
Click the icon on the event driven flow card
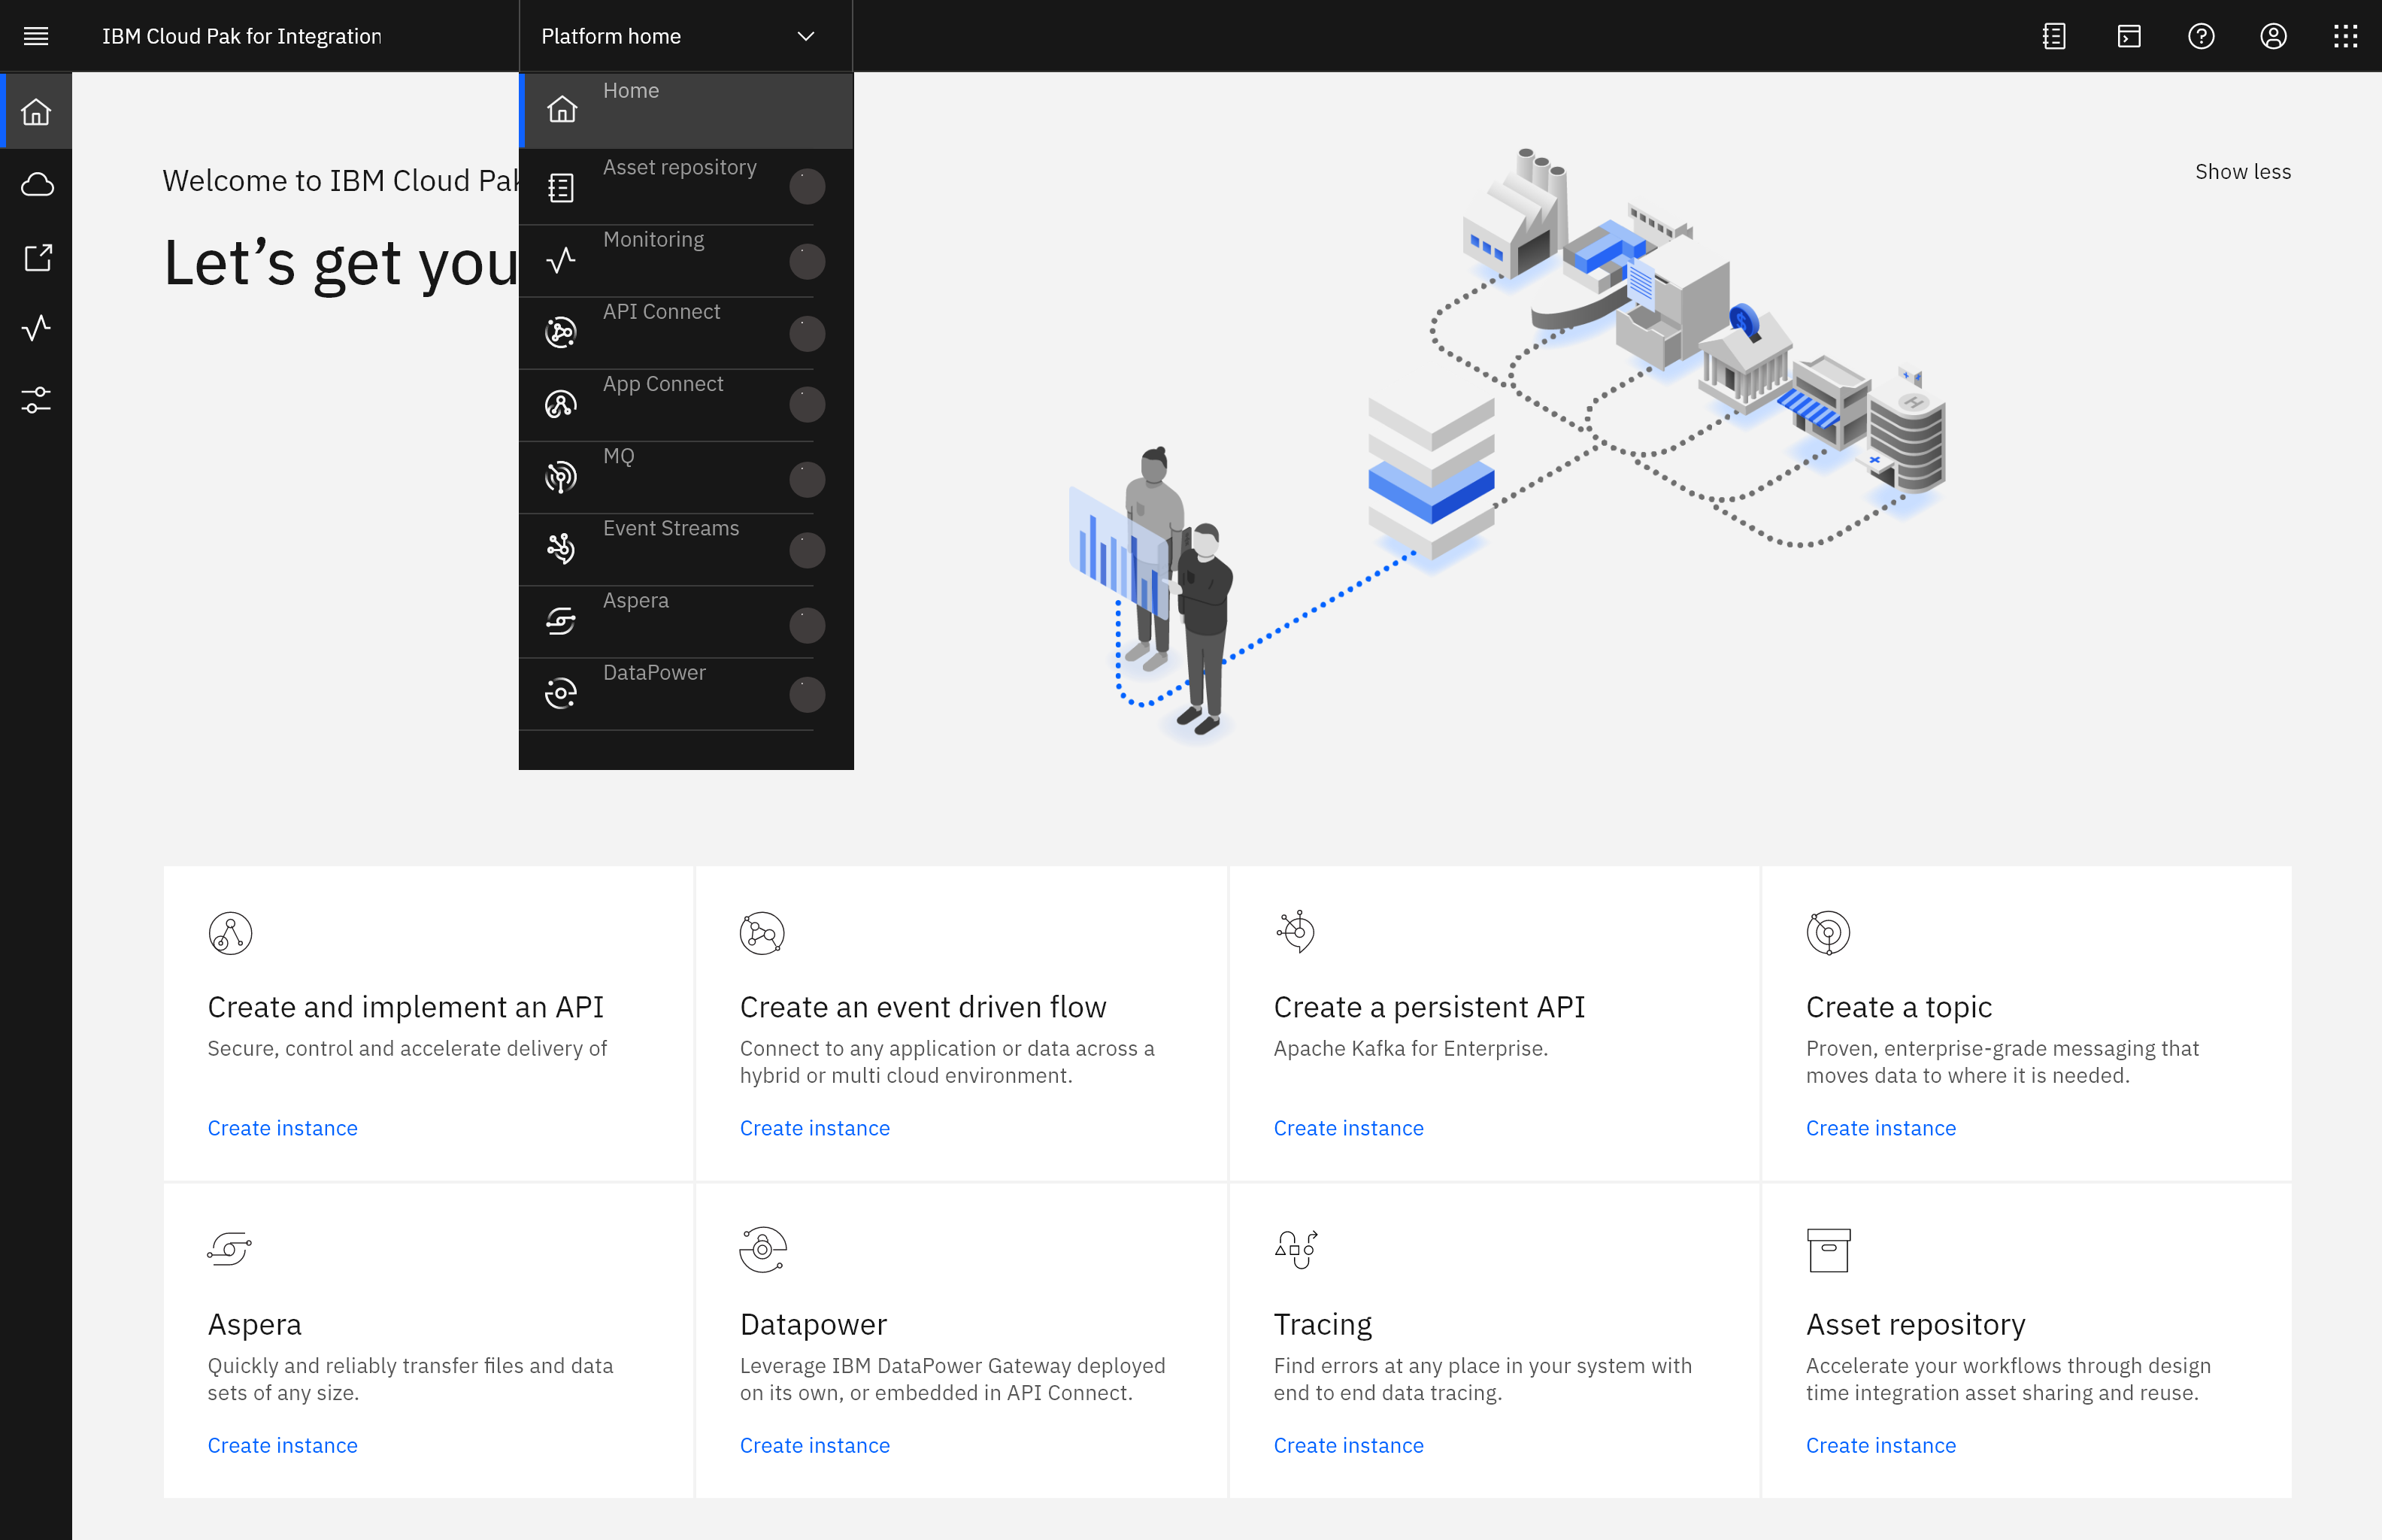762,933
